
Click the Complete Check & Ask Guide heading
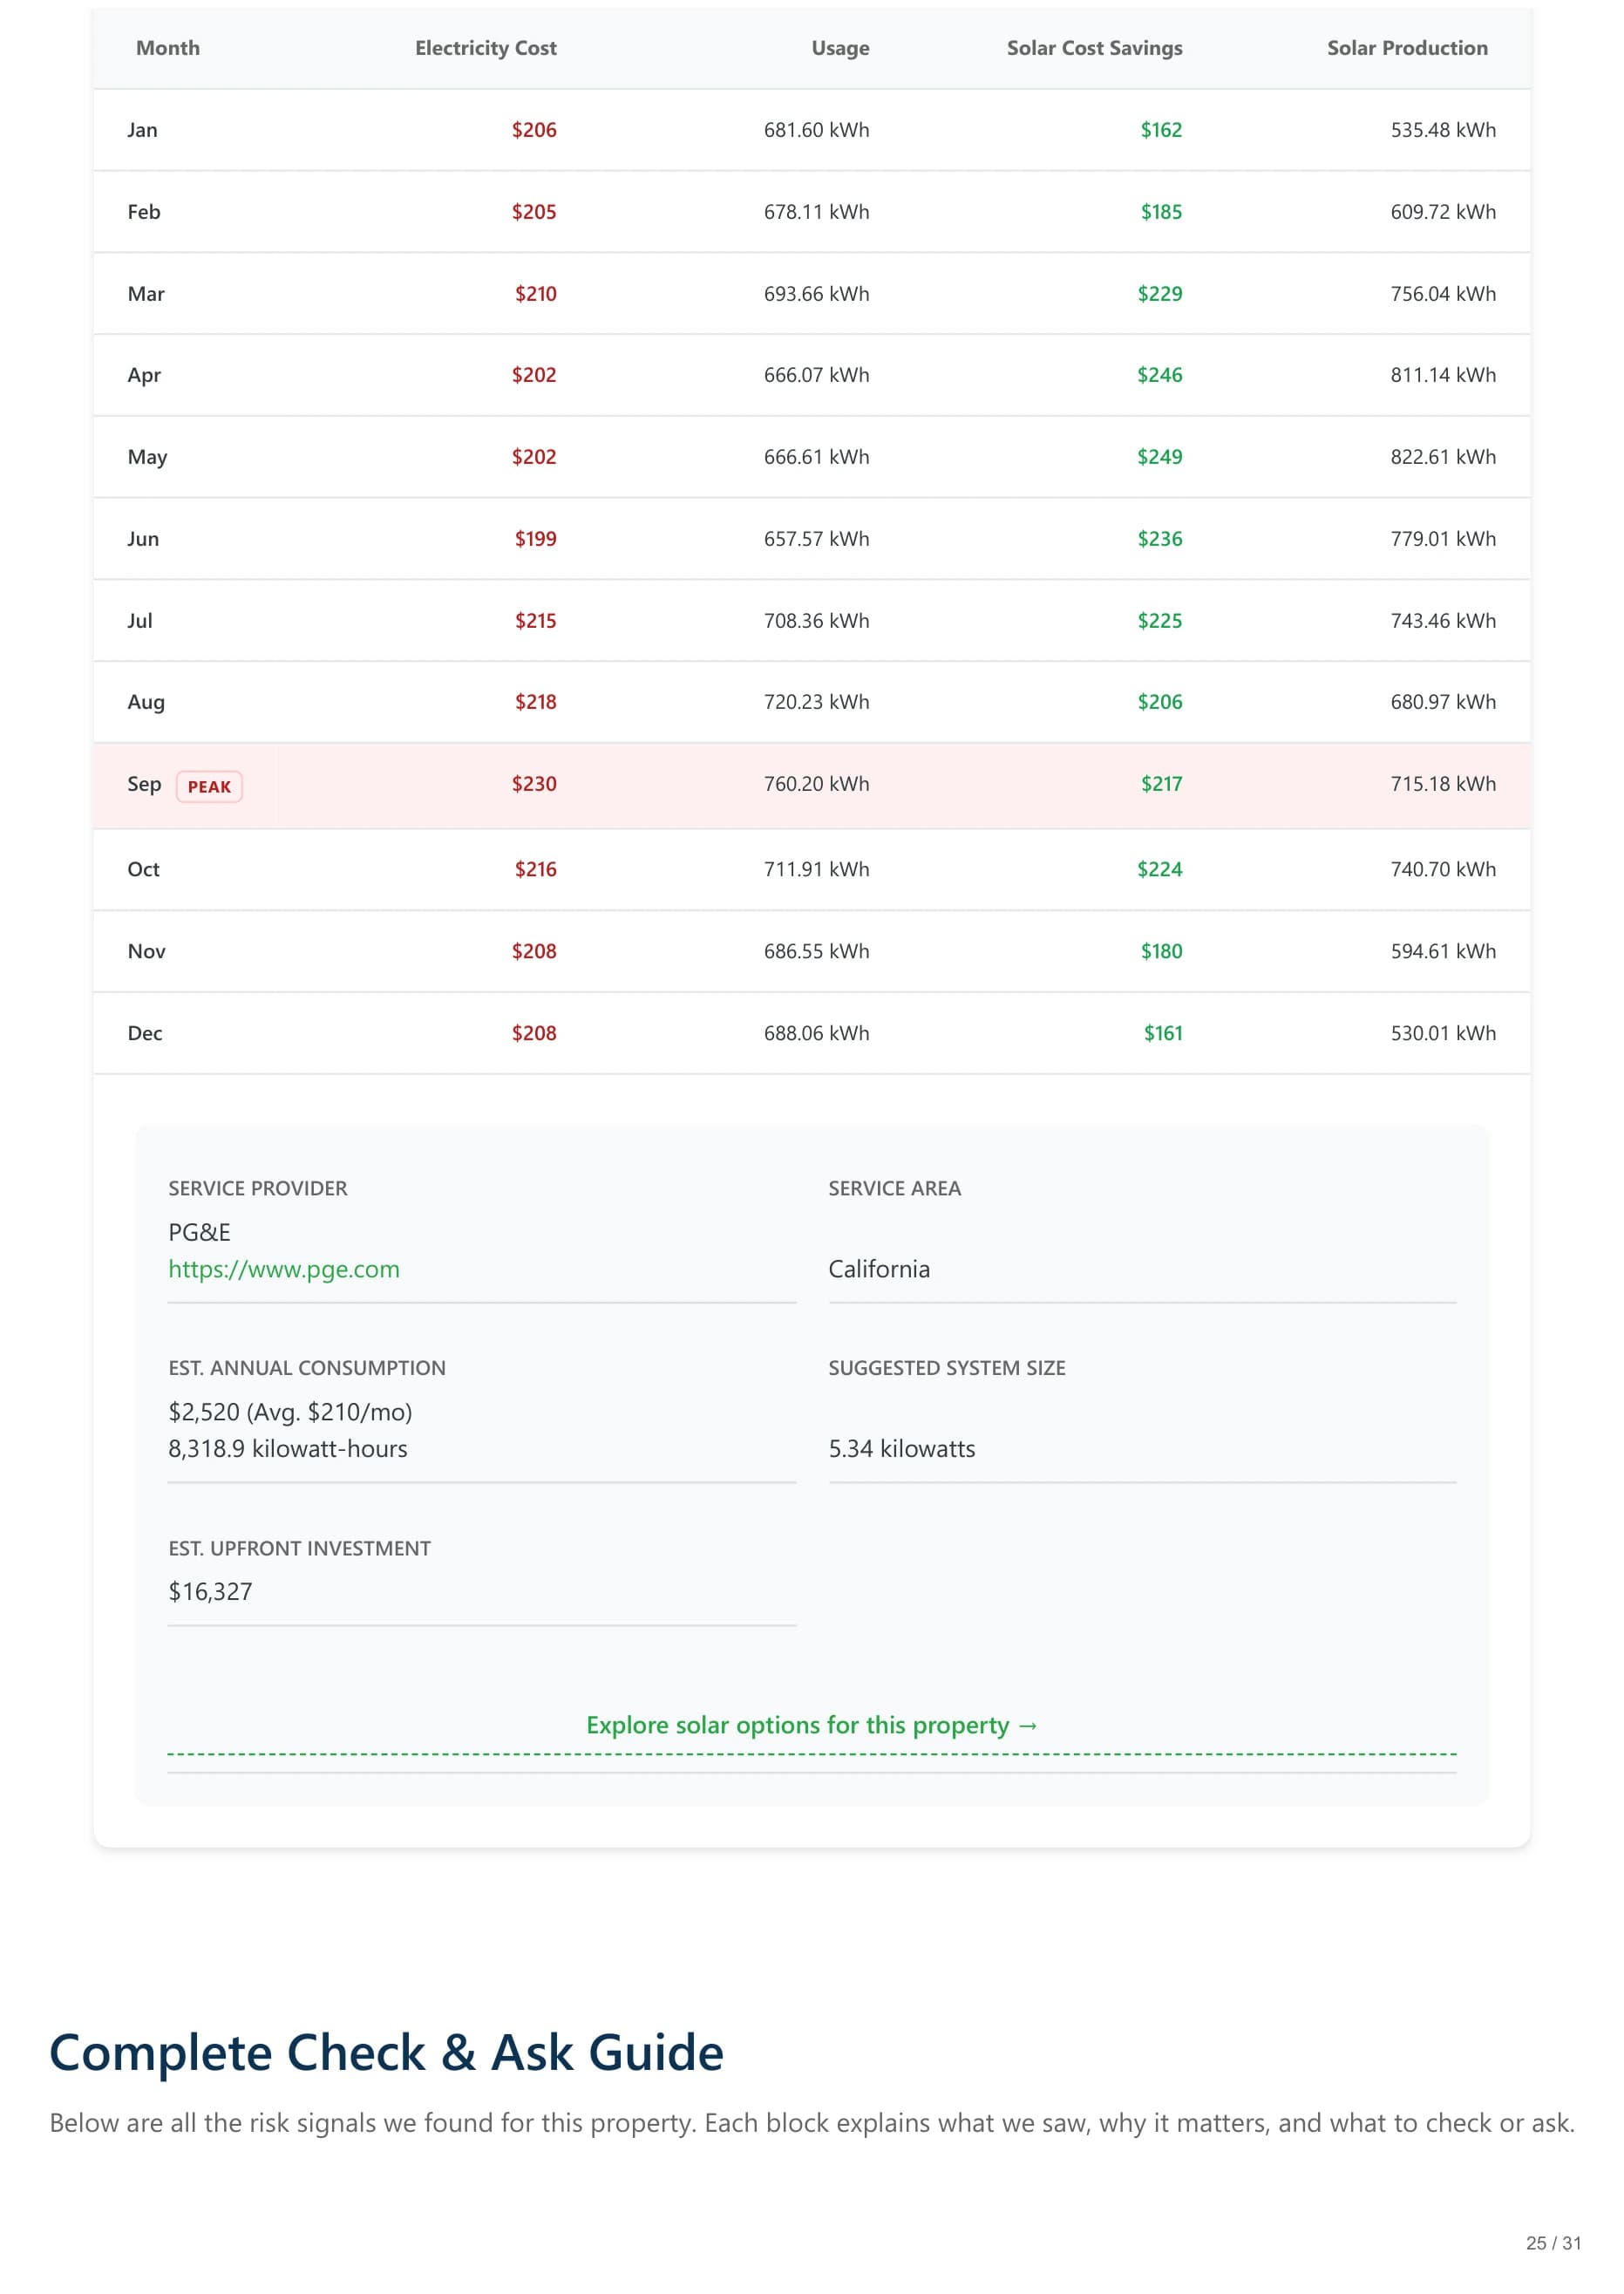tap(386, 2053)
